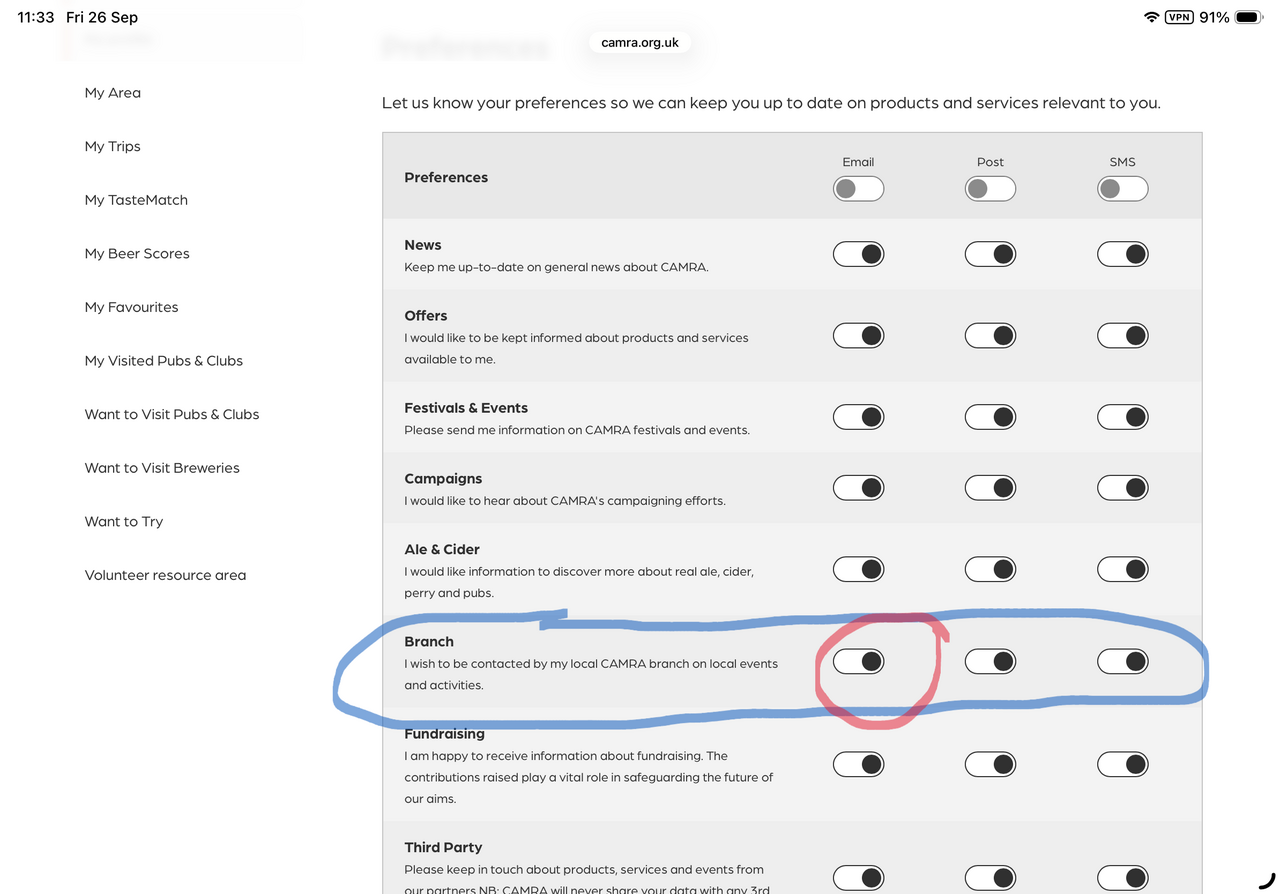Toggle the master SMS preferences switch
The width and height of the screenshot is (1280, 894).
click(1122, 189)
